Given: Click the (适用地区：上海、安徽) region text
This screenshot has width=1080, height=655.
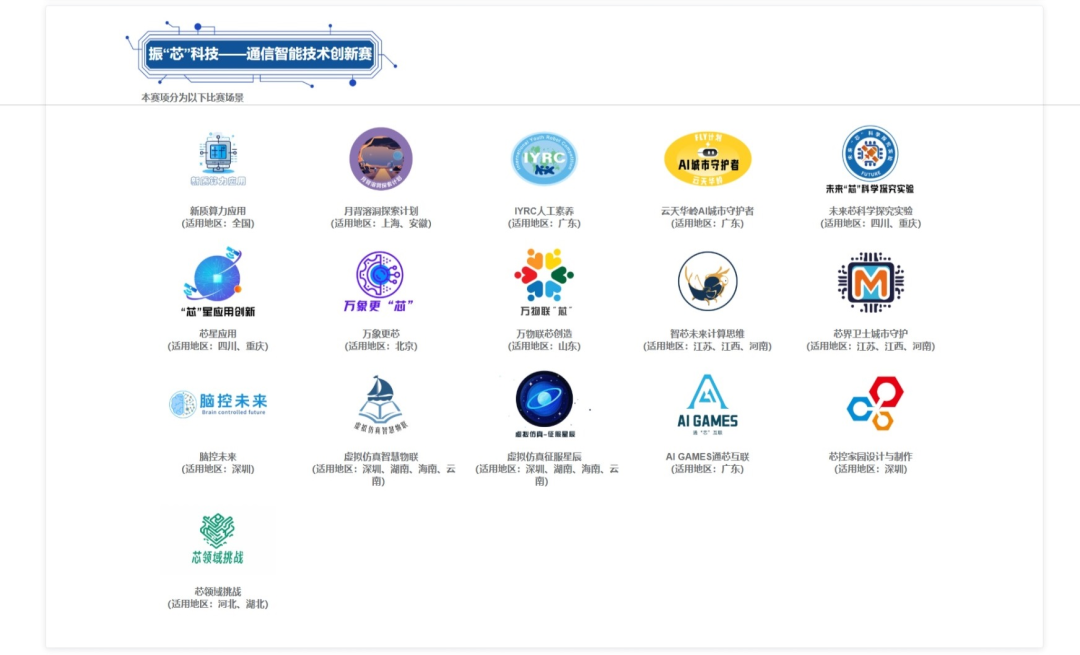Looking at the screenshot, I should point(381,223).
